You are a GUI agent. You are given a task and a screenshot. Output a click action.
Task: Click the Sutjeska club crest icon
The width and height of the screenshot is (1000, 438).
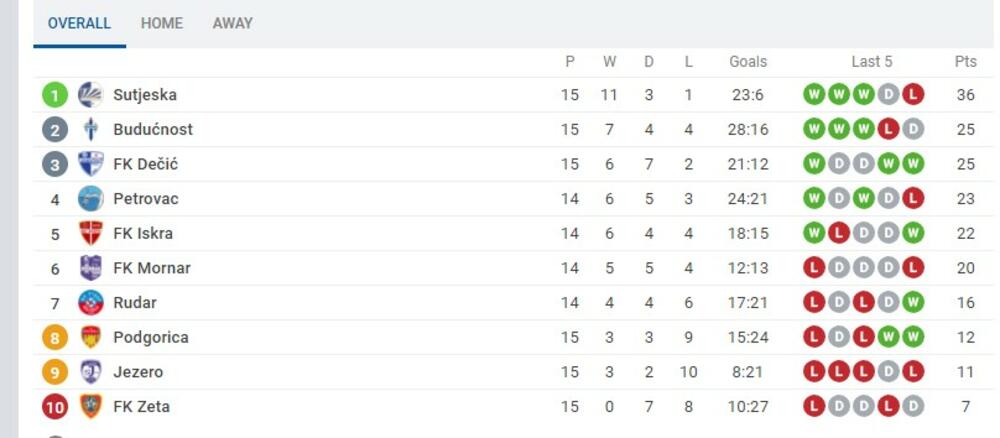point(90,95)
